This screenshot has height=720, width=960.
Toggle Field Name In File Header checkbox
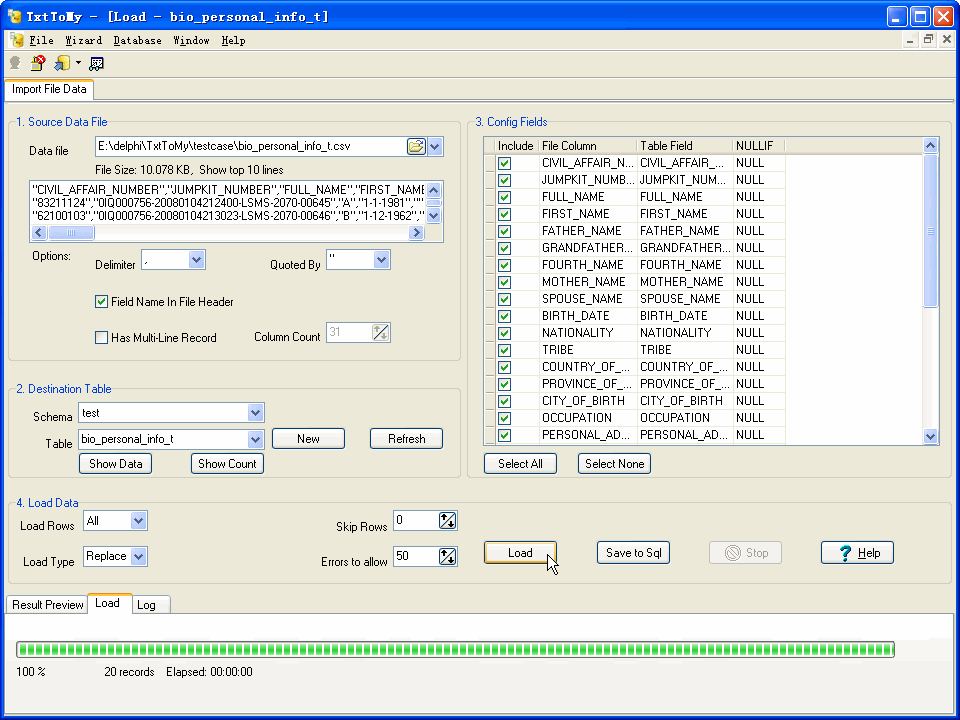(x=101, y=301)
